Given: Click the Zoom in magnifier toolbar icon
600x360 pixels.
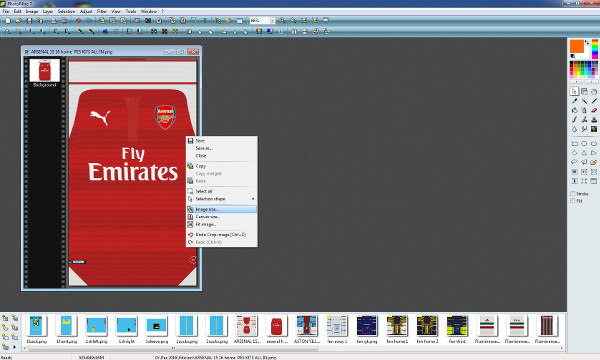Looking at the screenshot, I should click(282, 21).
